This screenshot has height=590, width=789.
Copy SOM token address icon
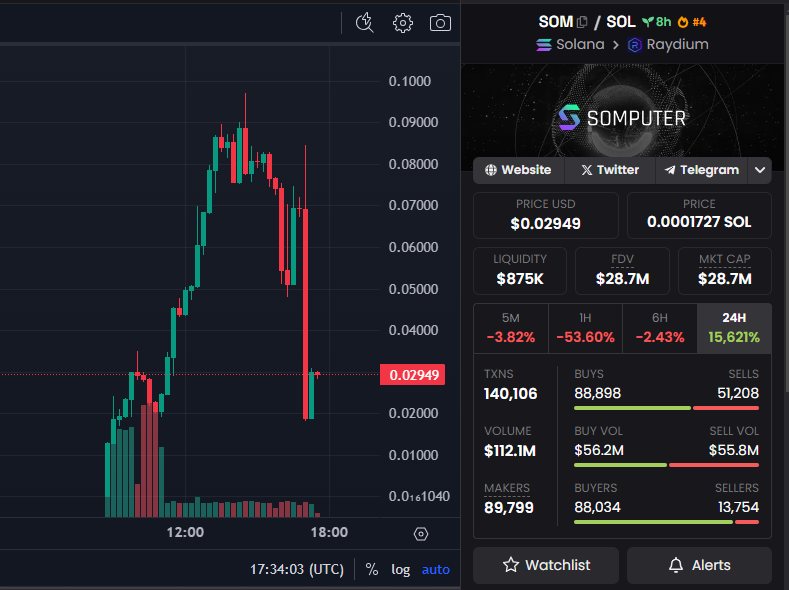tap(582, 22)
